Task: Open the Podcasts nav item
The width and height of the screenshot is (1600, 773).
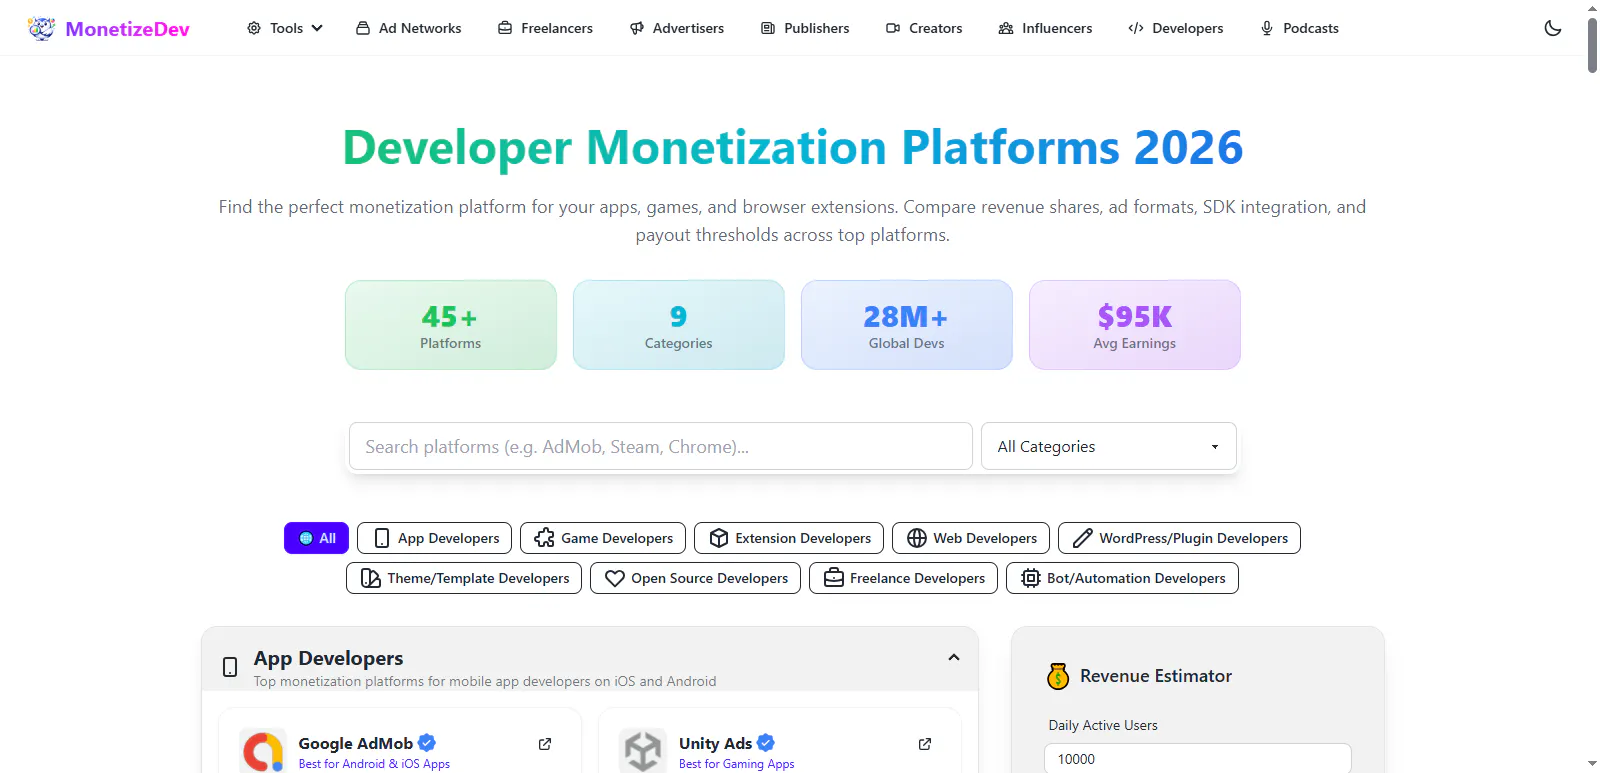Action: pyautogui.click(x=1299, y=28)
